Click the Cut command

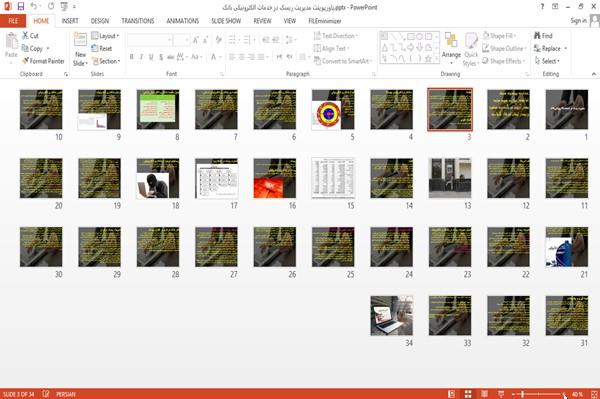30,36
